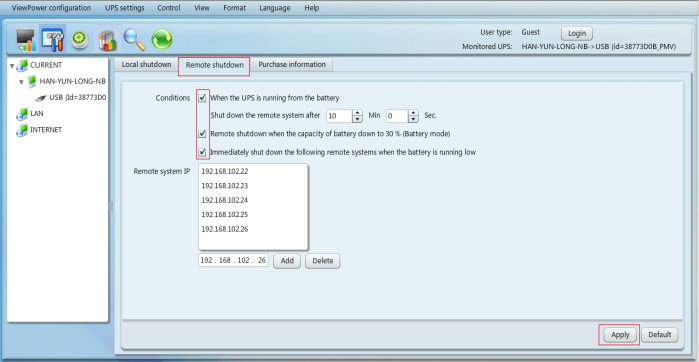Screen dimensions: 699x362
Task: Toggle remote shutdown at 30% battery capacity
Action: coord(202,134)
